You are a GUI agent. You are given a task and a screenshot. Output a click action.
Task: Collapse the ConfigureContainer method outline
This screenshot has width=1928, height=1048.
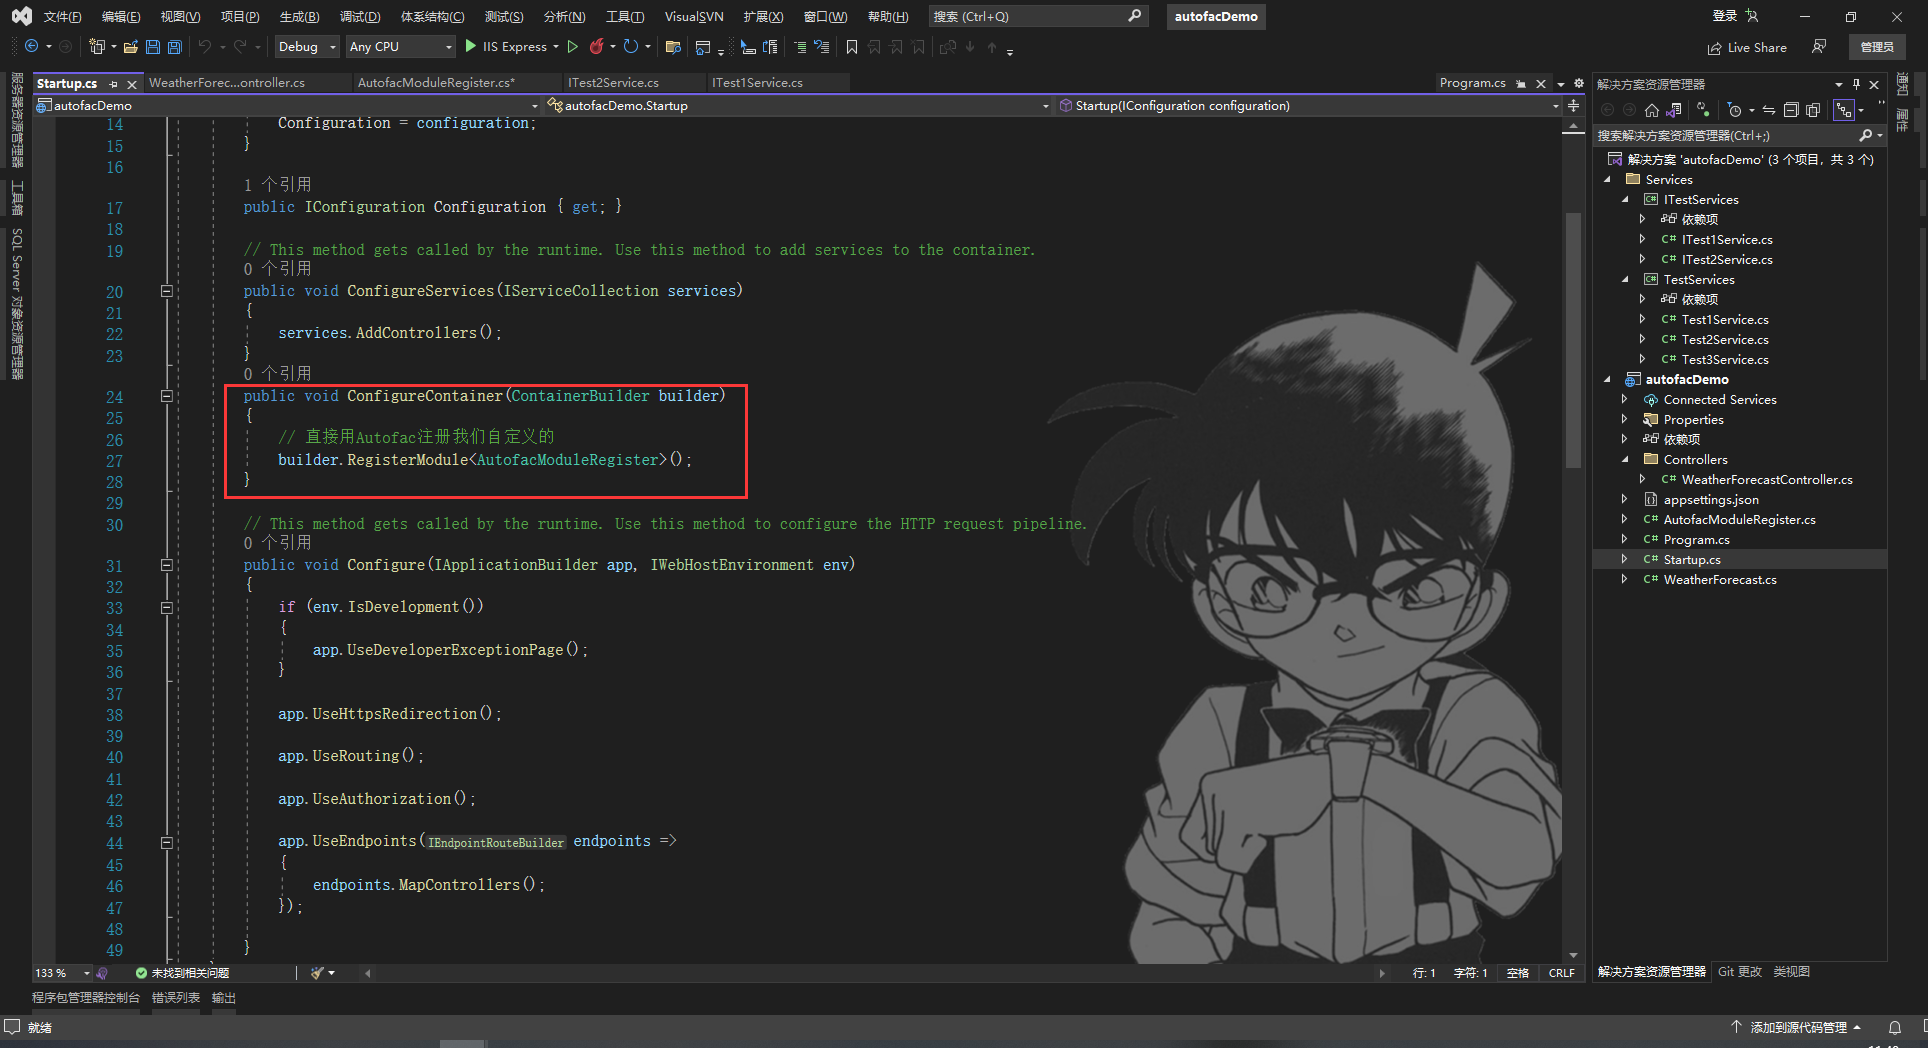click(x=167, y=396)
